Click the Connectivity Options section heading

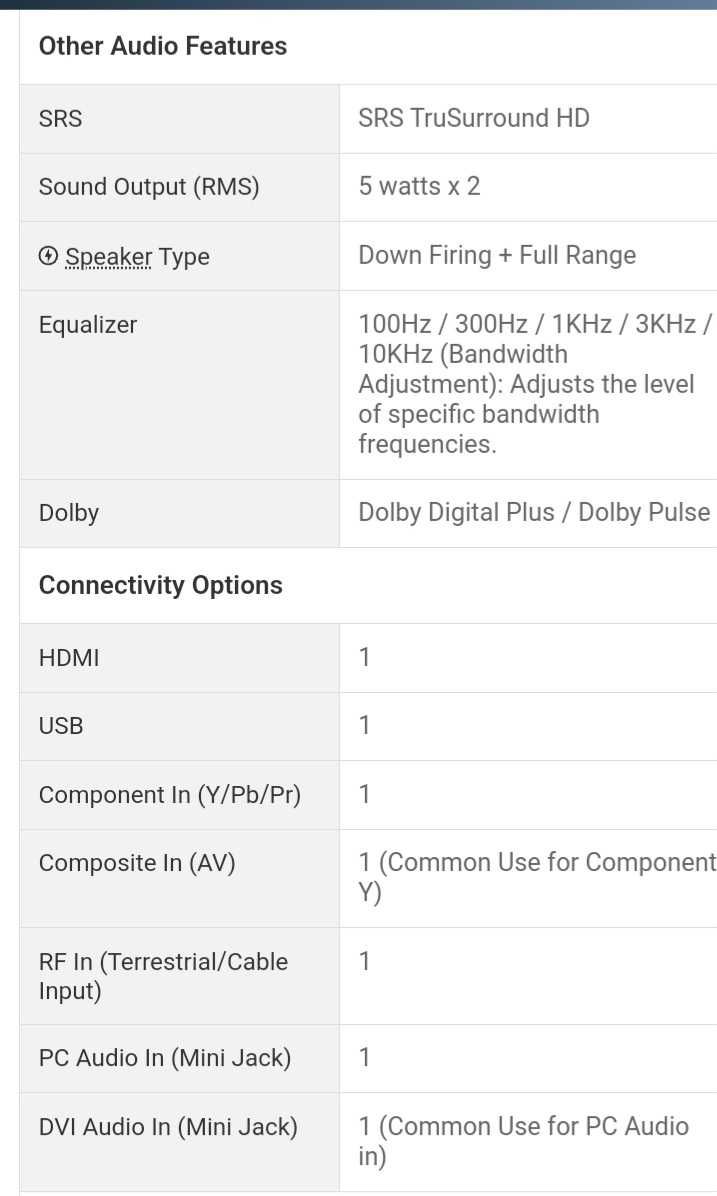tap(160, 585)
